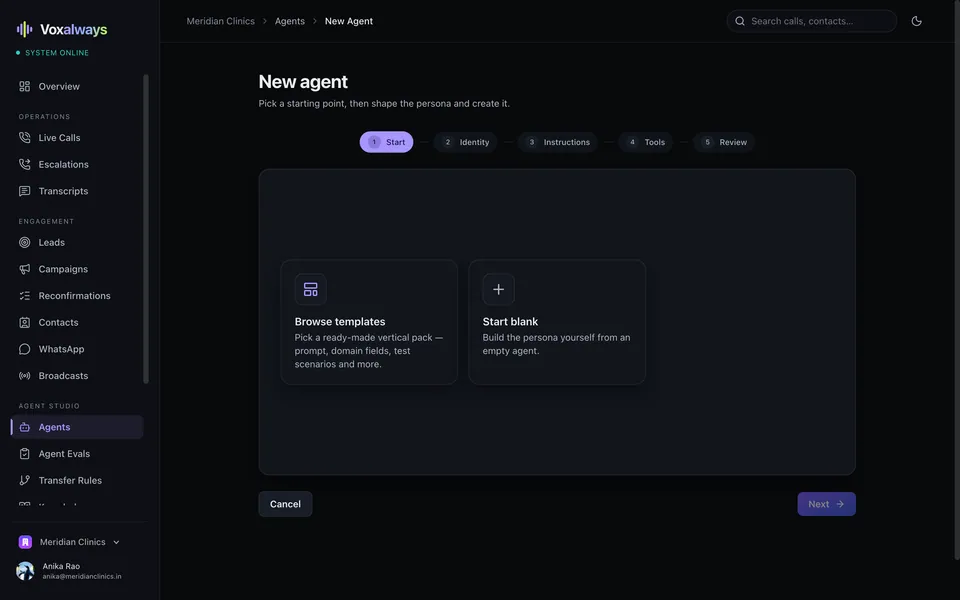Click the Browse templates layout icon

point(310,289)
